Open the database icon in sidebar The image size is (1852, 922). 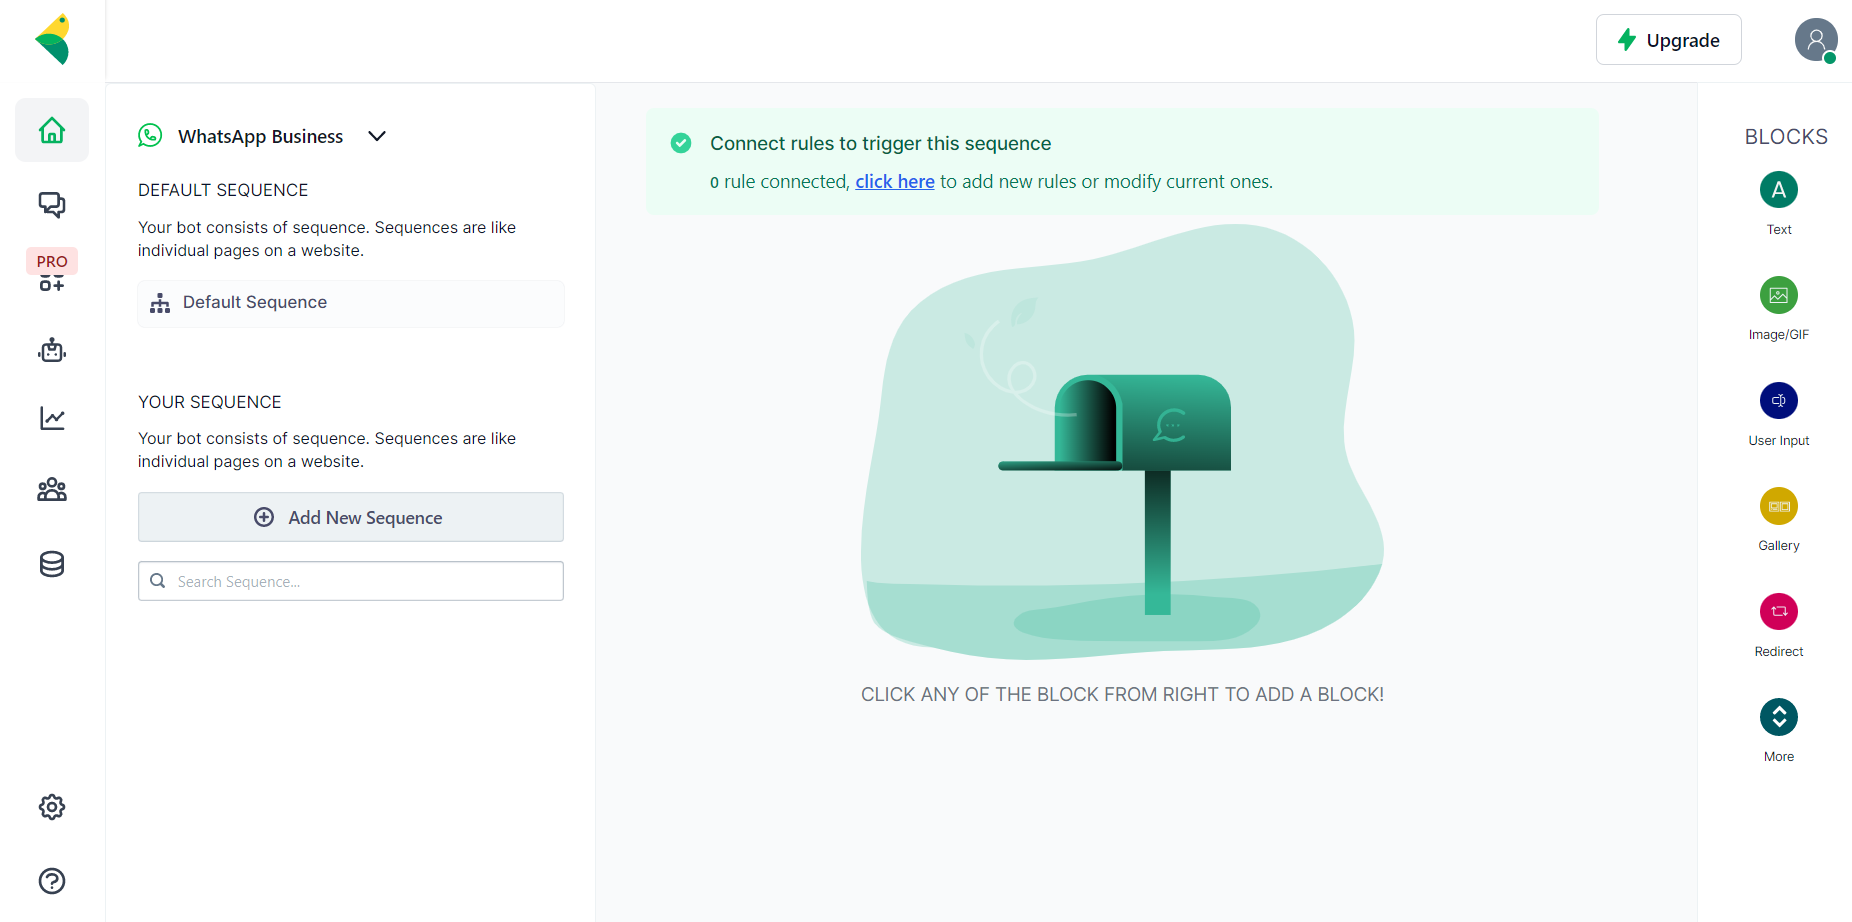coord(52,564)
